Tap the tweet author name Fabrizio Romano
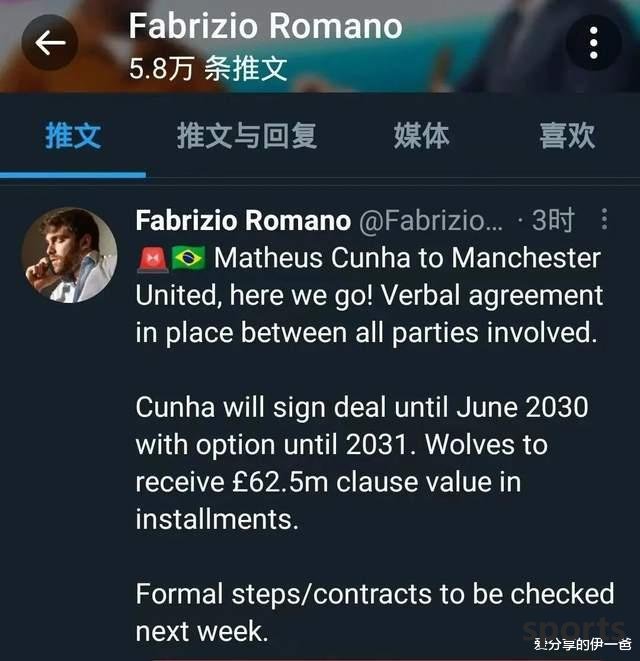Image resolution: width=640 pixels, height=661 pixels. click(x=243, y=220)
